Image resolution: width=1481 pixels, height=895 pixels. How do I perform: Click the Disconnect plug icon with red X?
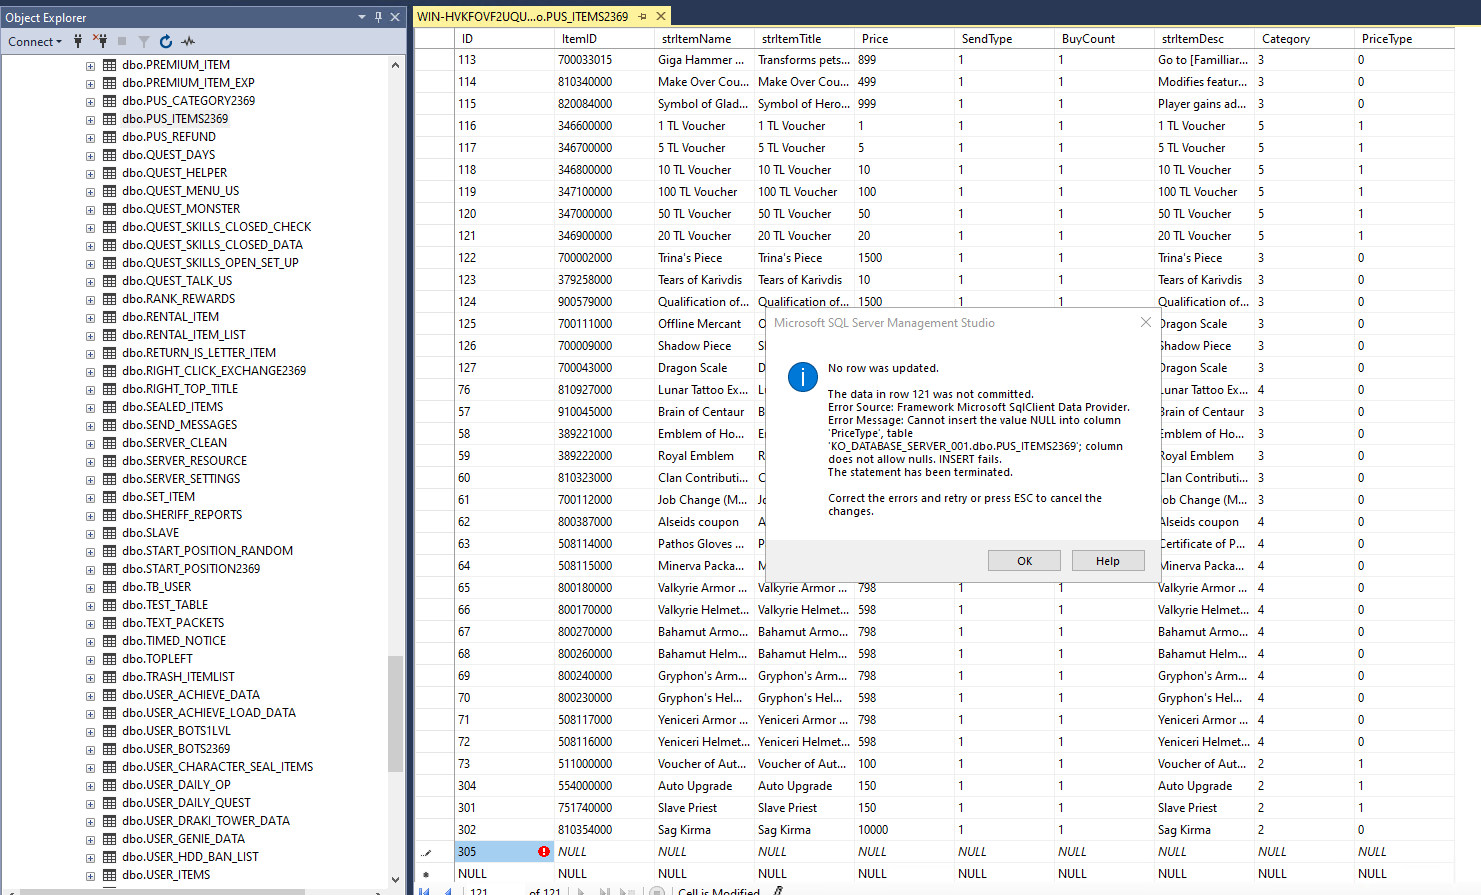[100, 41]
